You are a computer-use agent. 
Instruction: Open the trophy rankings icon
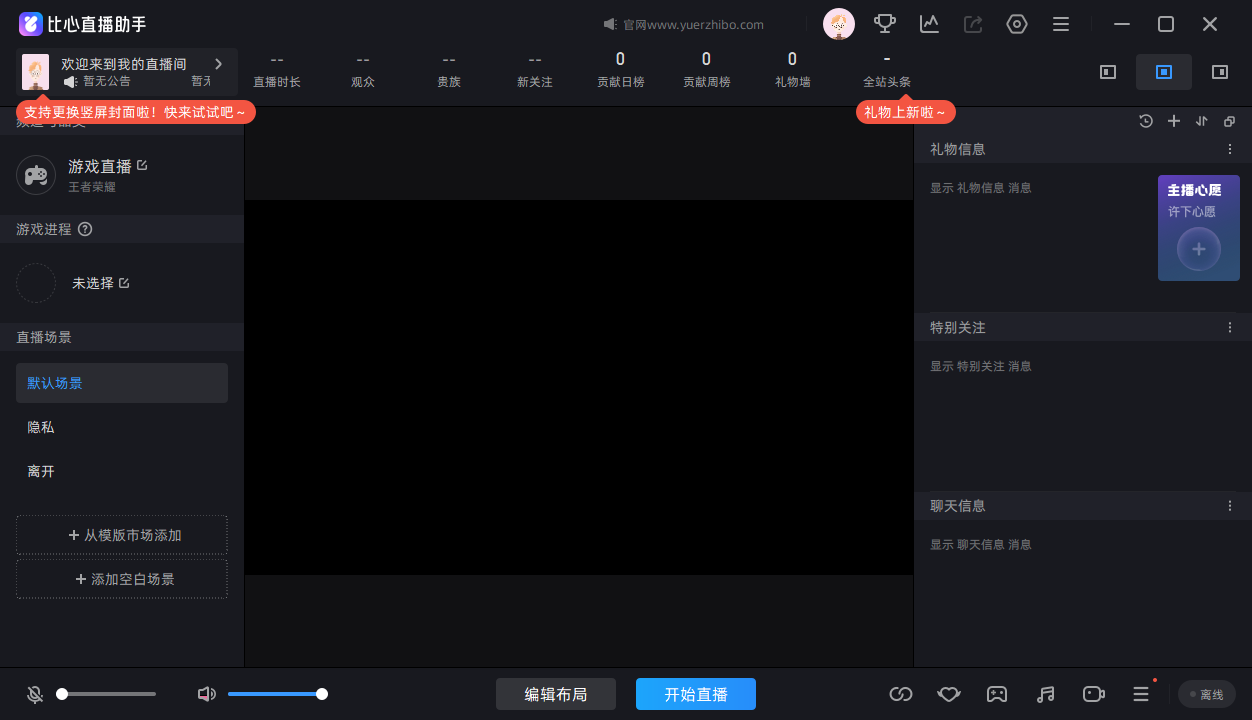(885, 24)
